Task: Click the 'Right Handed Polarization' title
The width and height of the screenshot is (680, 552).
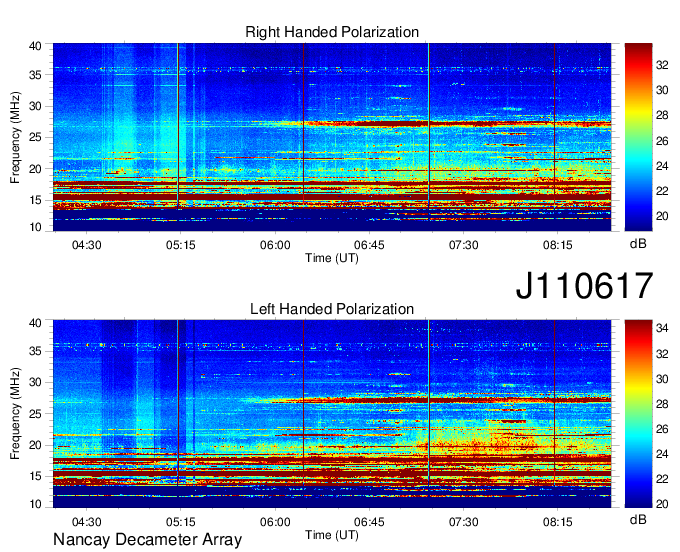Action: tap(332, 32)
